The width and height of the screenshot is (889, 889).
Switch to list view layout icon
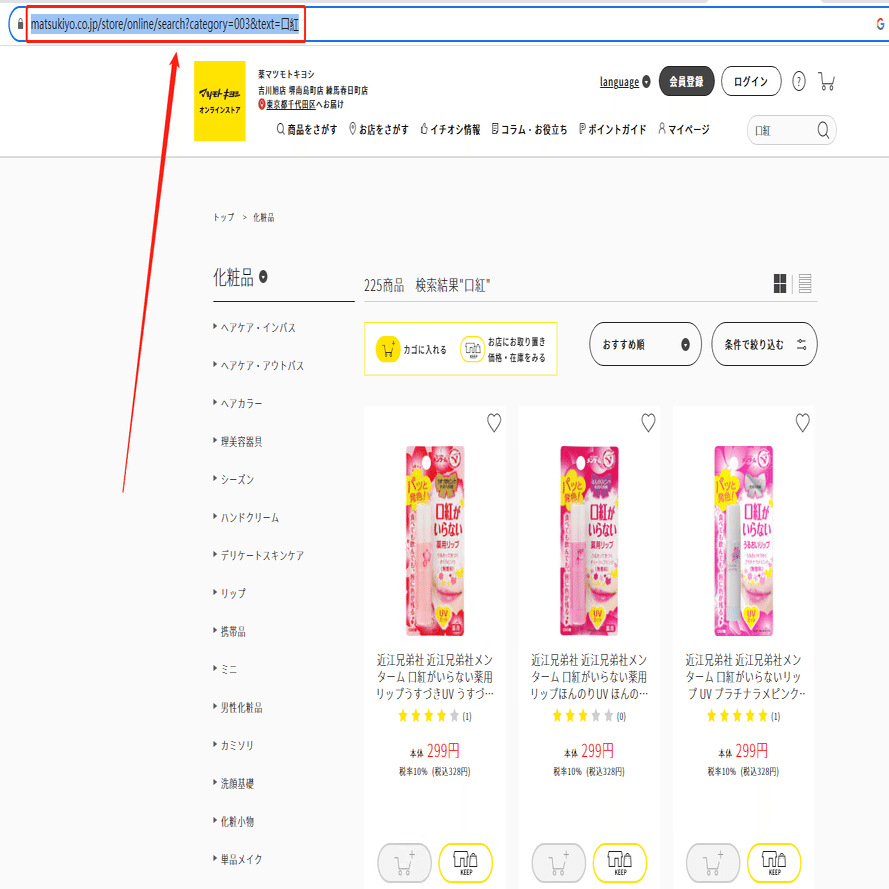tap(805, 283)
